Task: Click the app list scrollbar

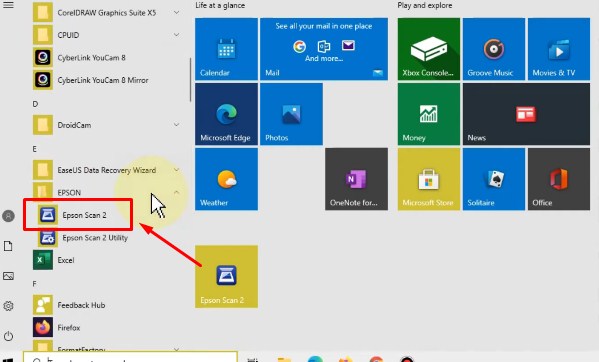Action: [190, 79]
